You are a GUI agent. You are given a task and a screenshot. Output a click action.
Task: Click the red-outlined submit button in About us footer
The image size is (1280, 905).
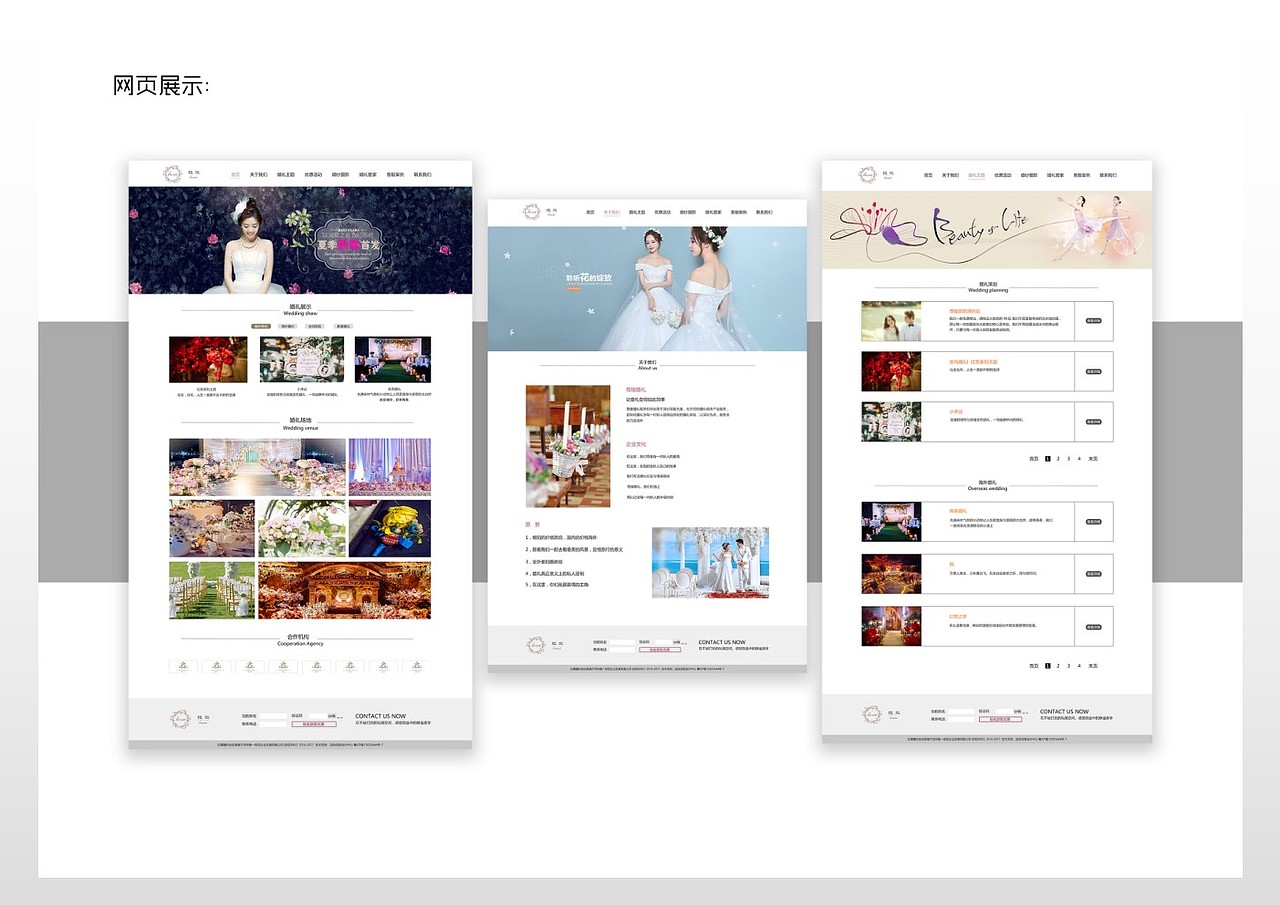click(x=660, y=650)
